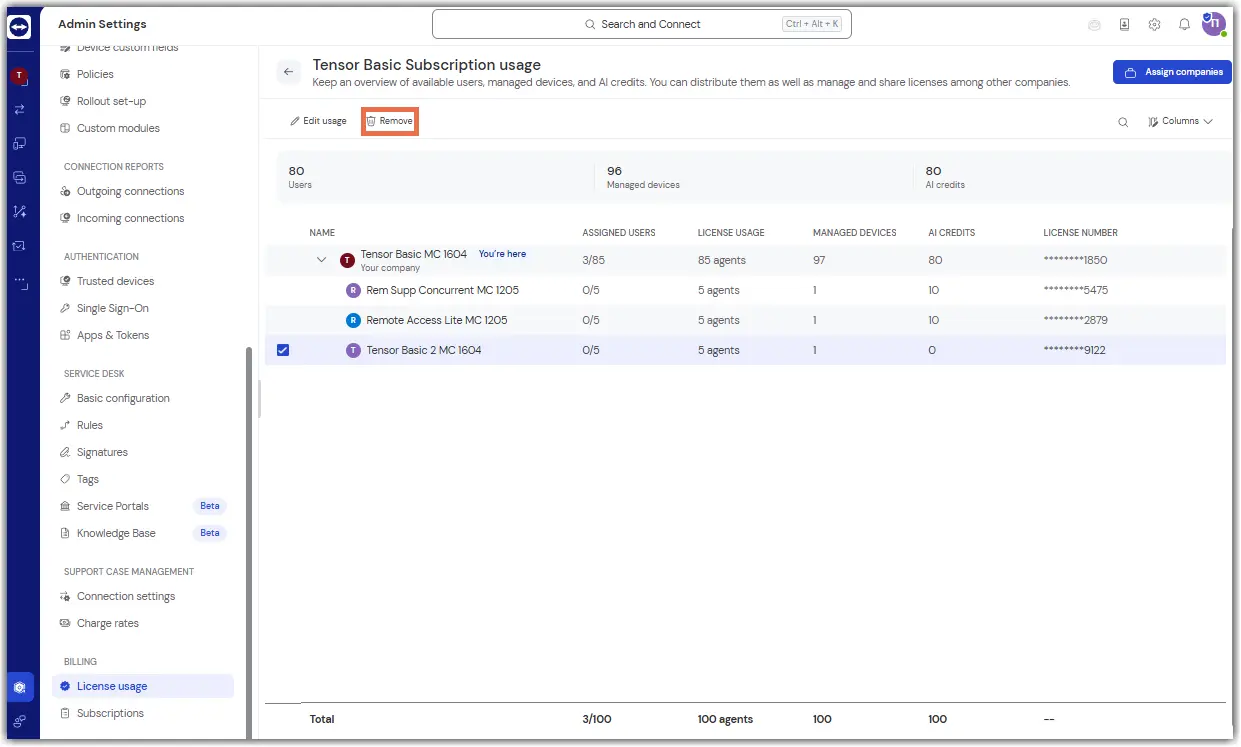This screenshot has height=747, width=1241.
Task: Open the user profile avatar
Action: point(1213,24)
